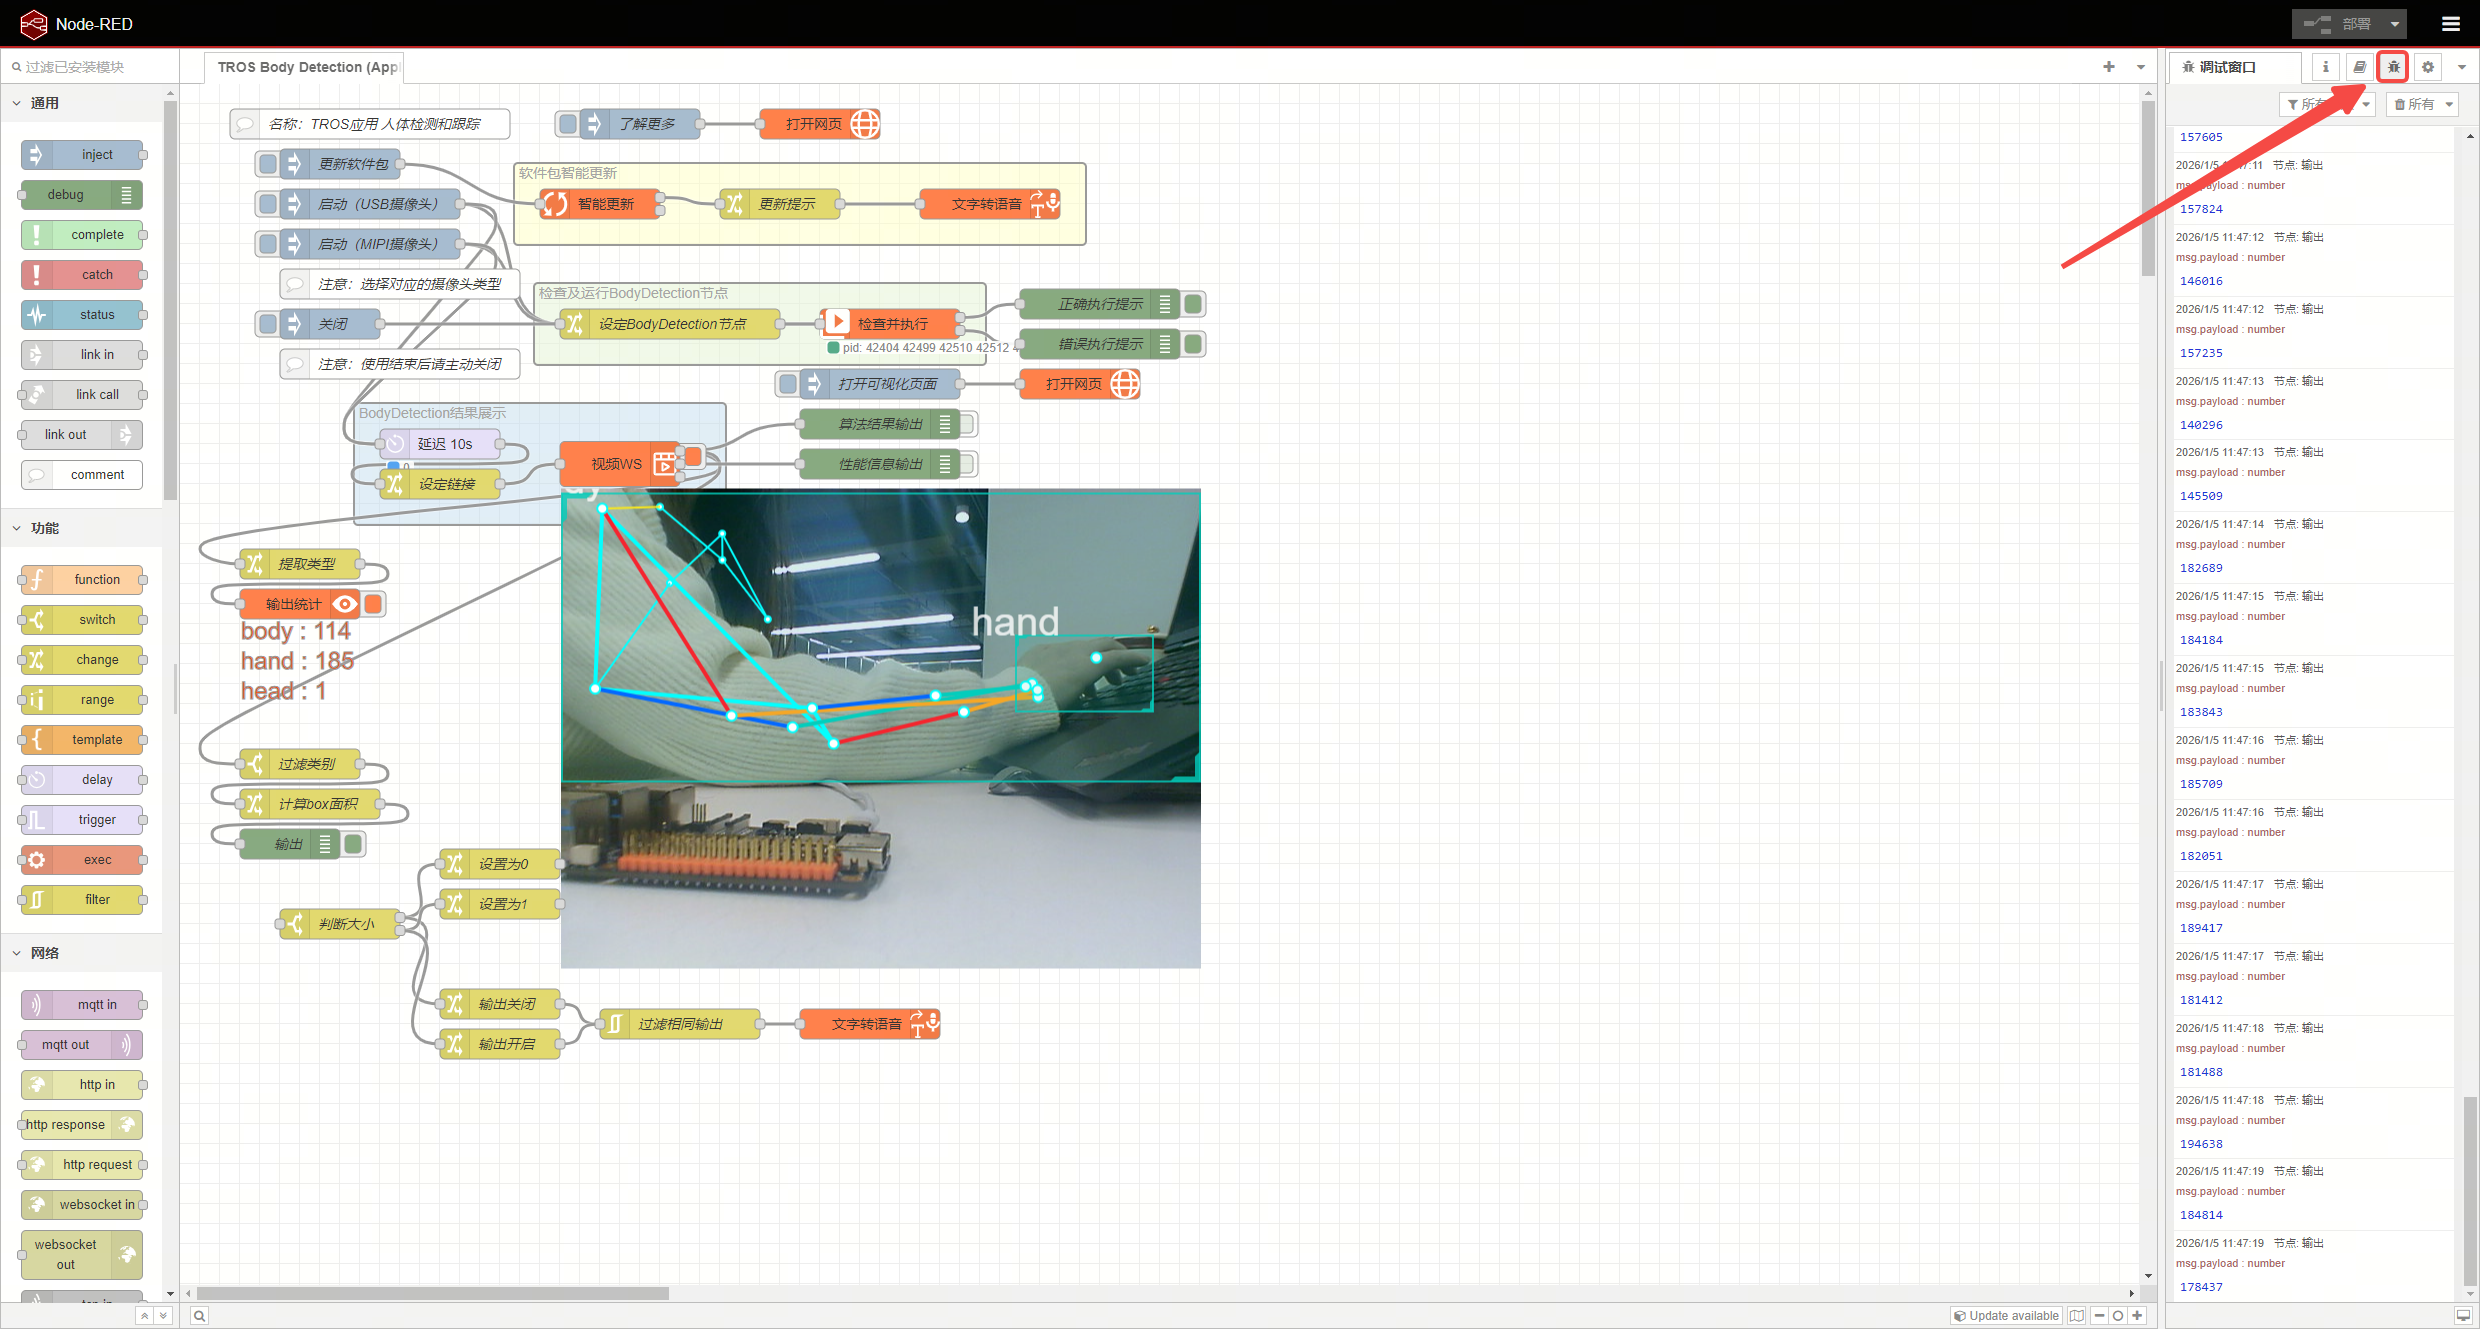Screen dimensions: 2480x1329
Task: Toggle the 输出统计 node output button
Action: [374, 604]
